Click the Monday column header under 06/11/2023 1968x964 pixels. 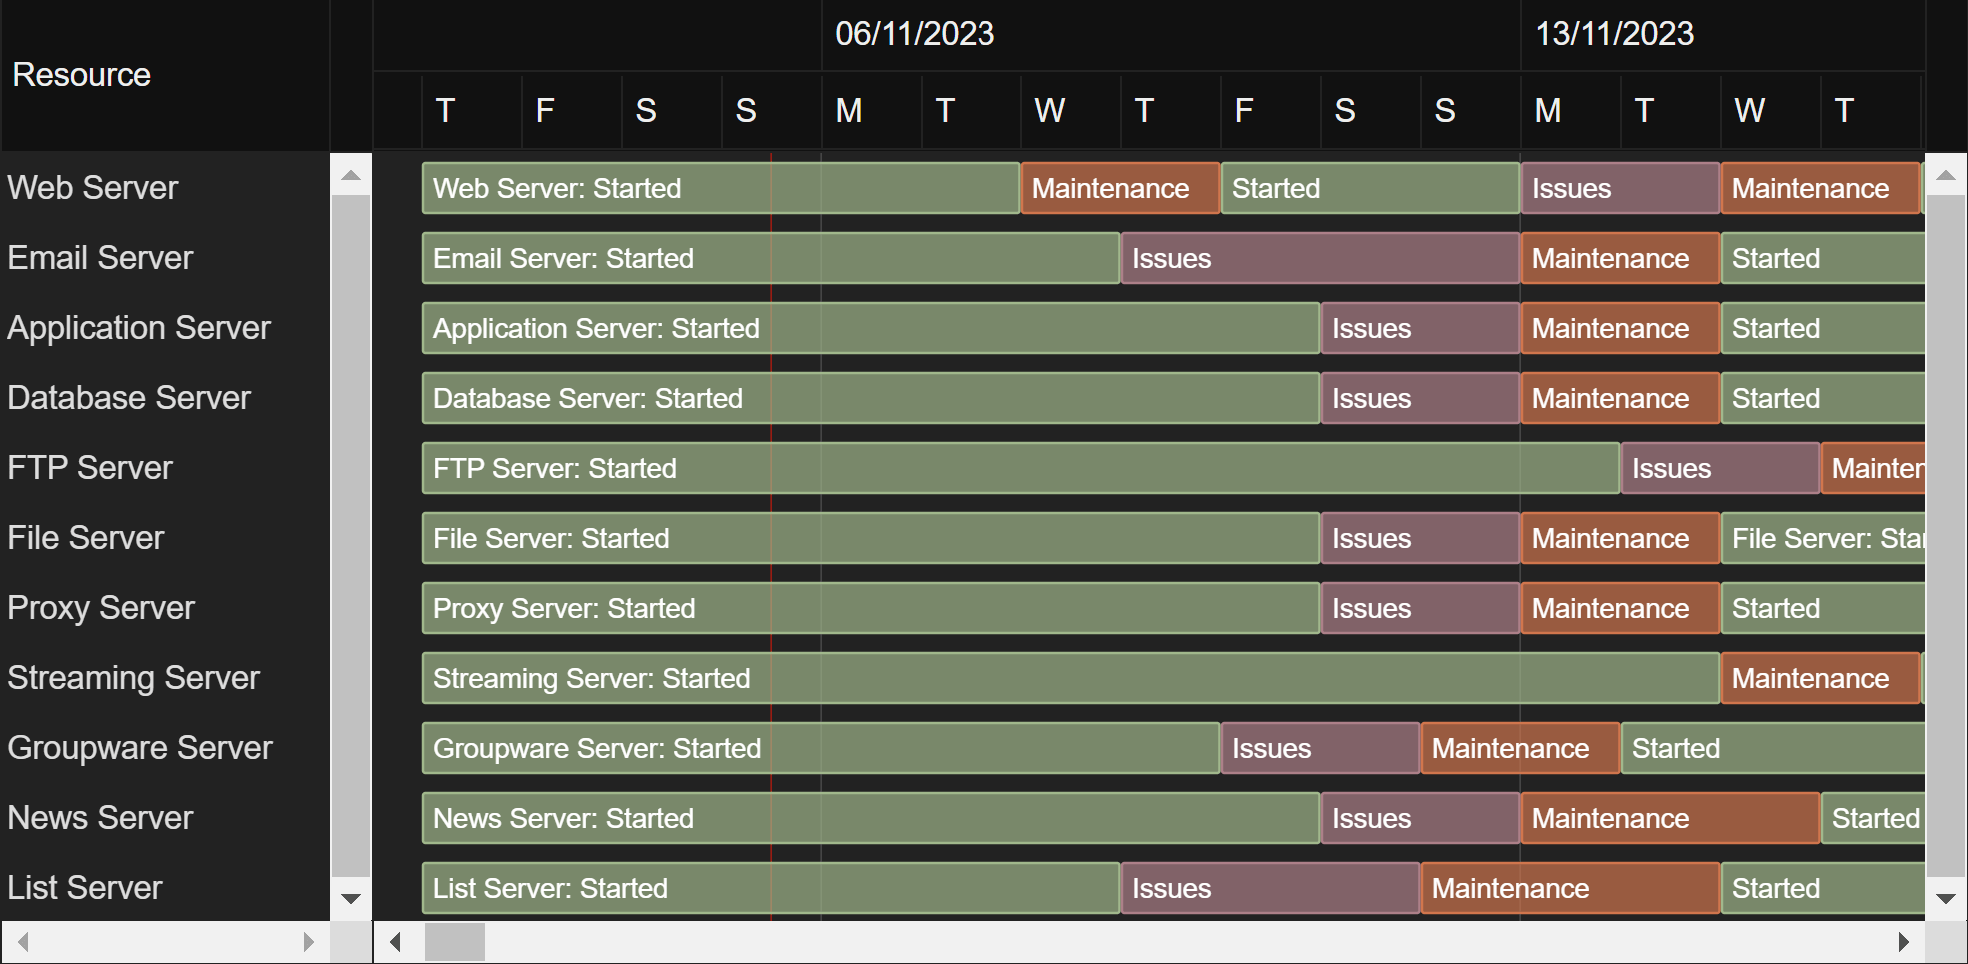pyautogui.click(x=848, y=111)
